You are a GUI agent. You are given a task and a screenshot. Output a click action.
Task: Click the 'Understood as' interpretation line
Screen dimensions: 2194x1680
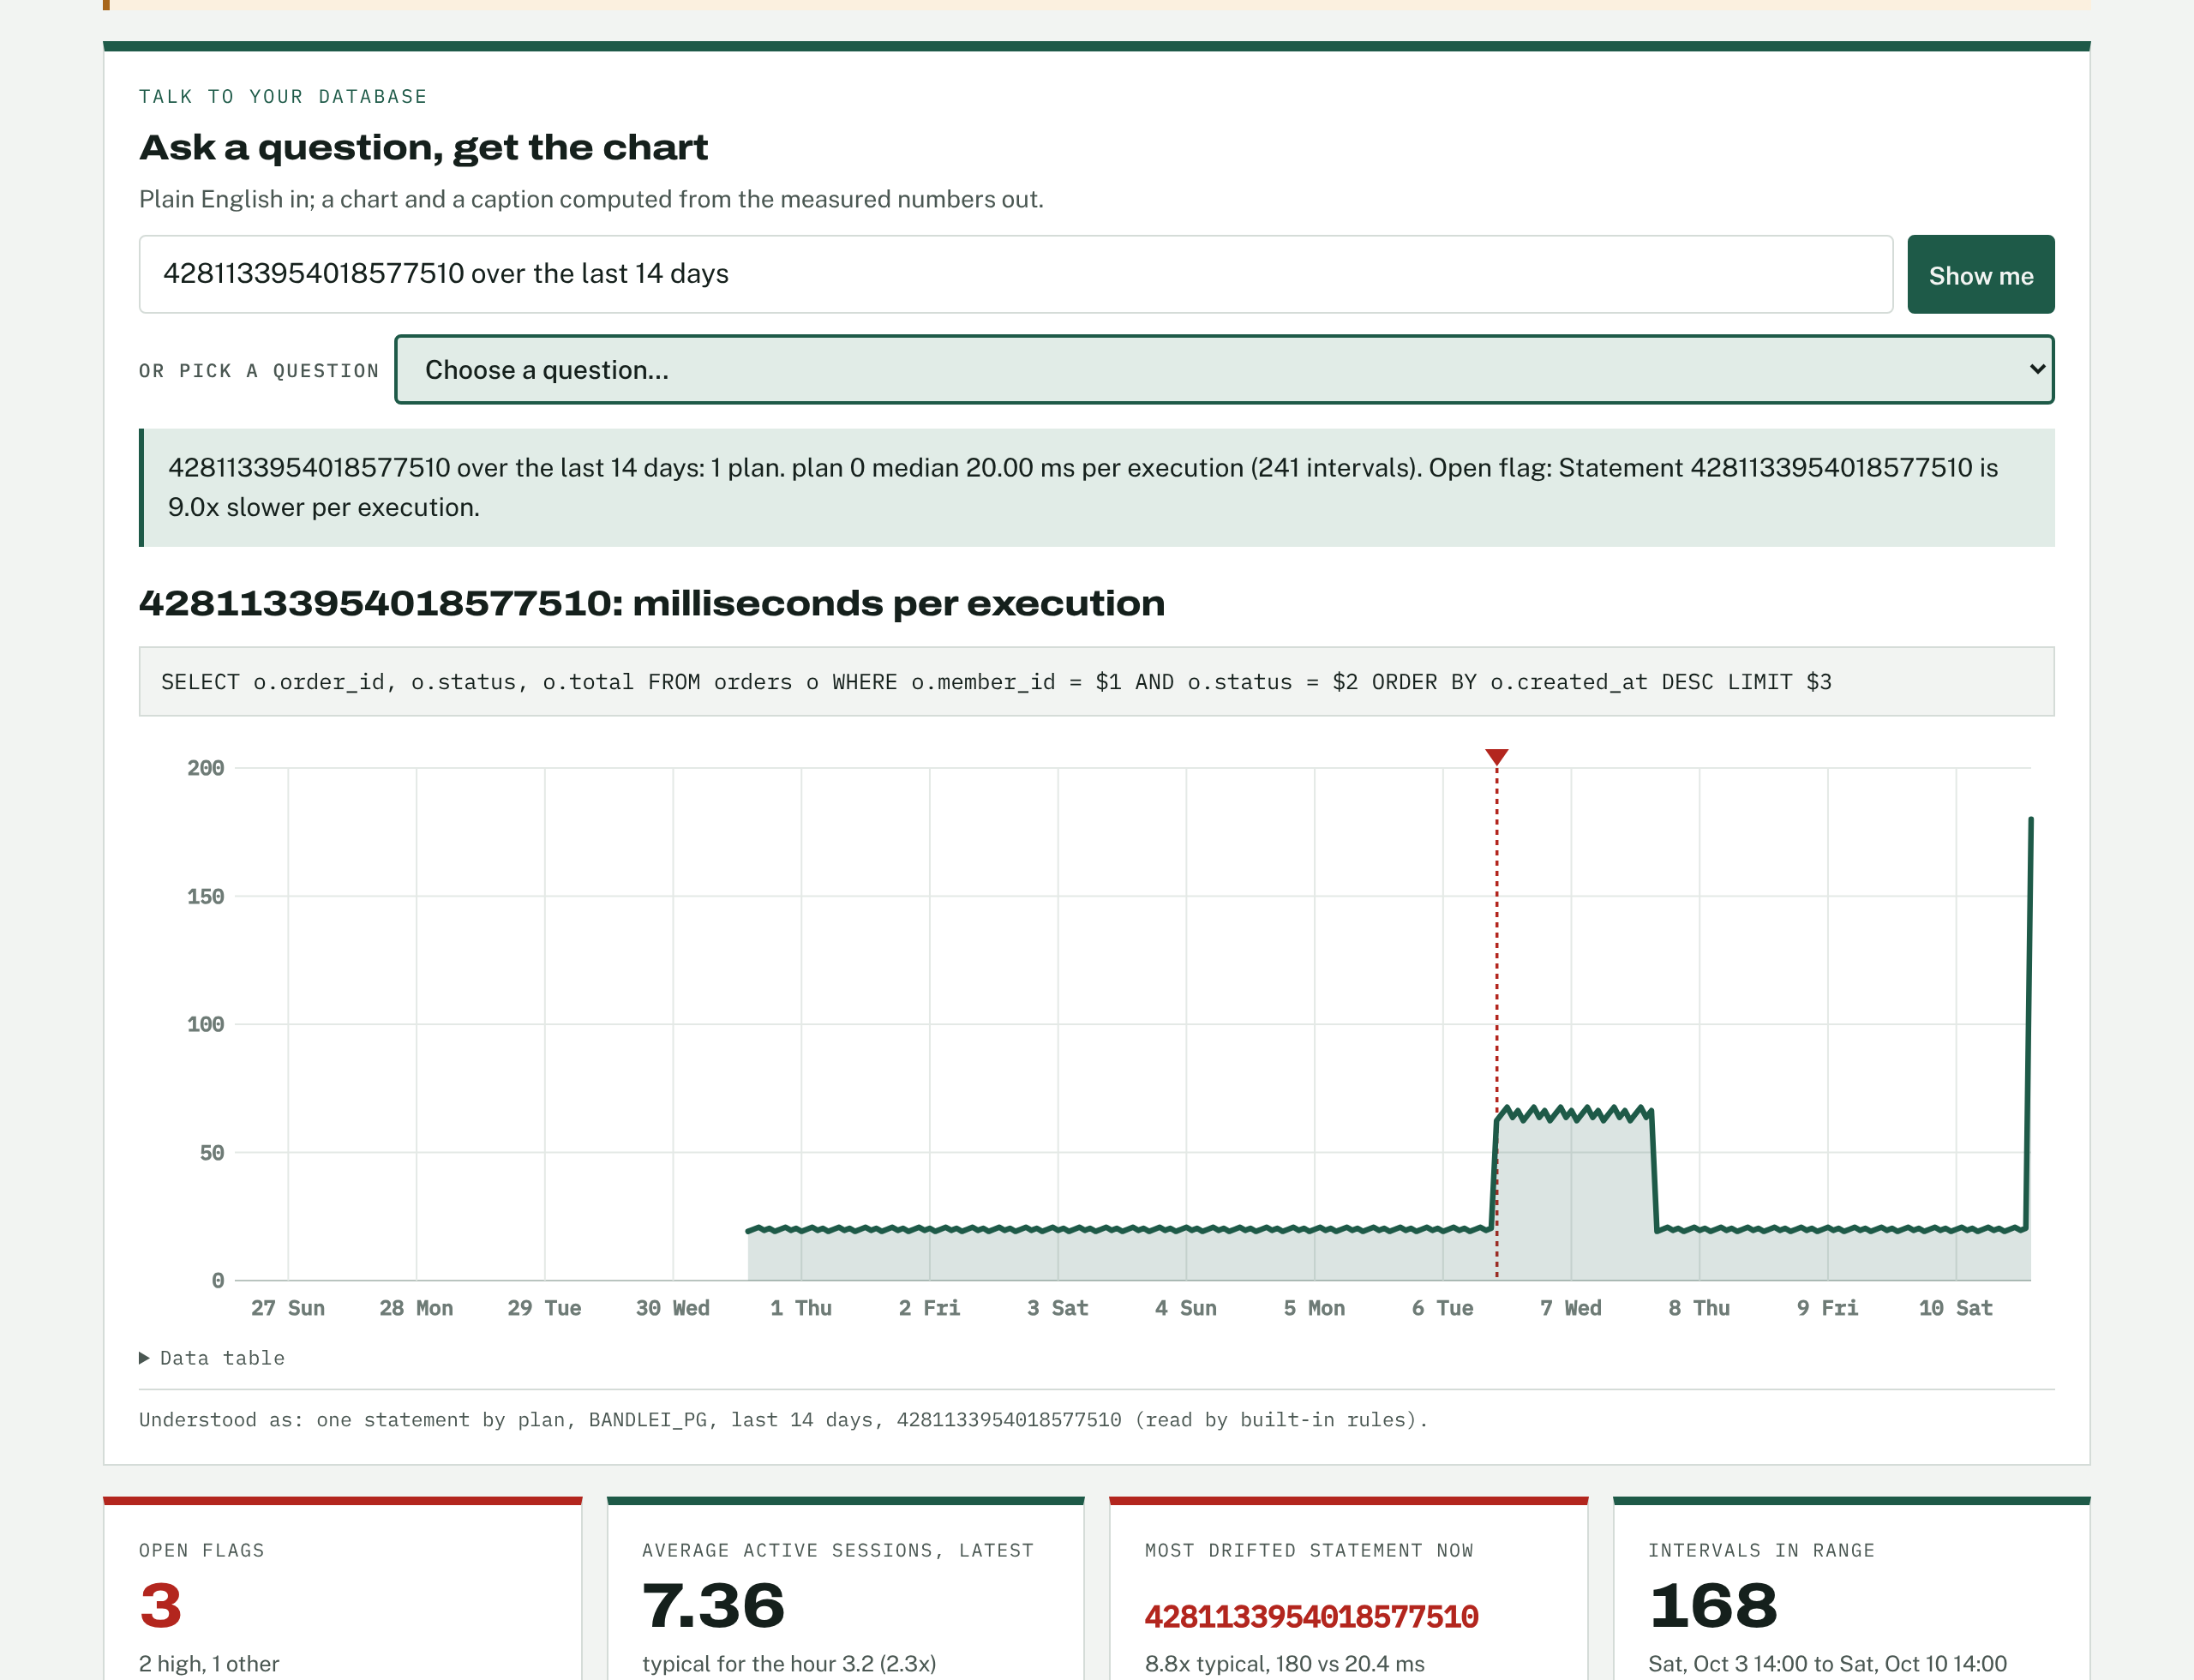[783, 1420]
